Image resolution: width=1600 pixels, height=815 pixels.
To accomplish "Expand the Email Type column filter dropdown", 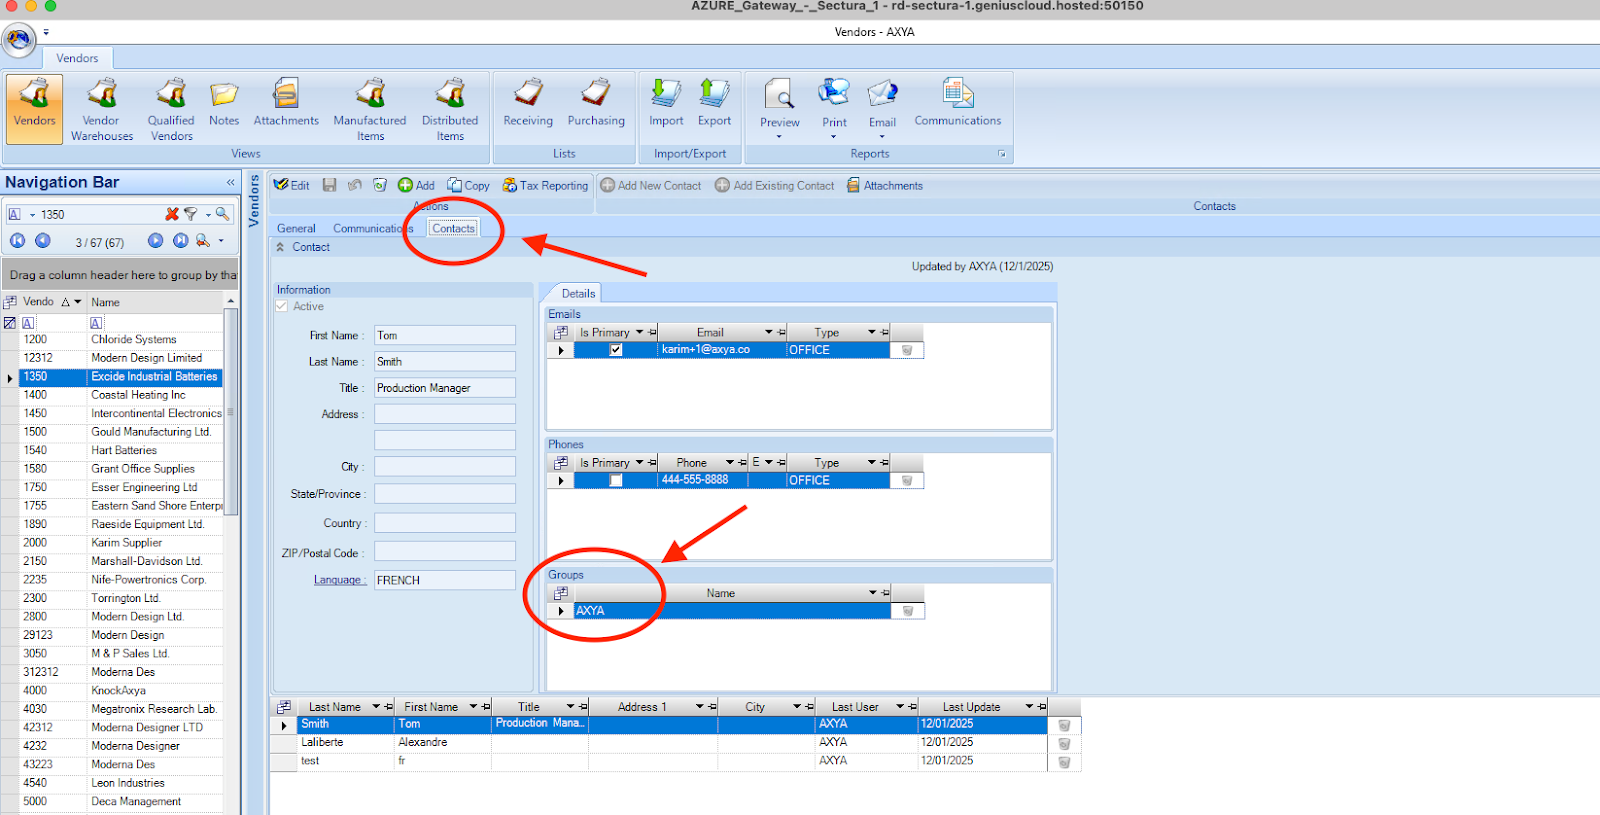I will (871, 333).
